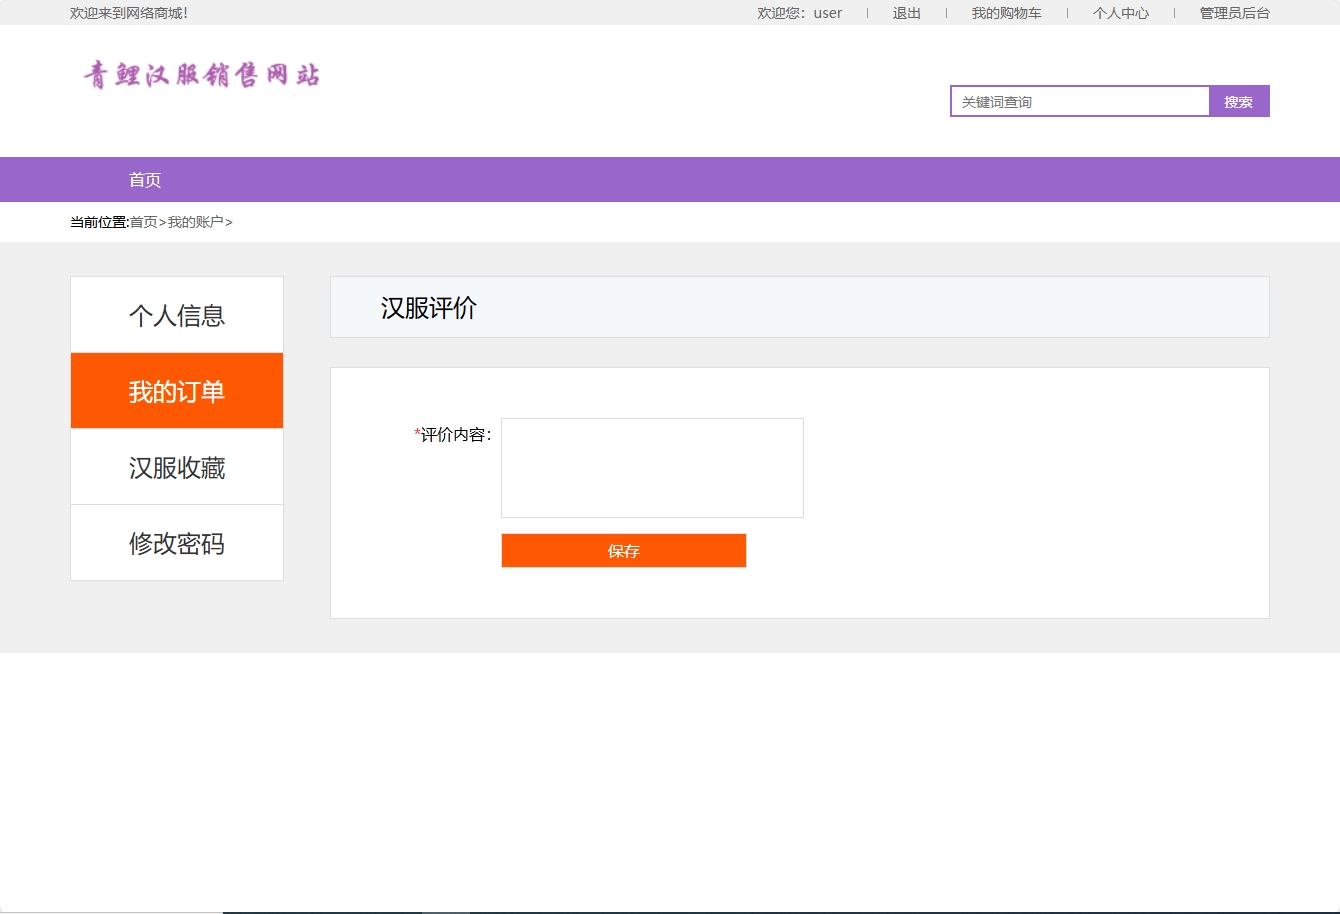Open 我的账户 from the breadcrumb

click(195, 222)
